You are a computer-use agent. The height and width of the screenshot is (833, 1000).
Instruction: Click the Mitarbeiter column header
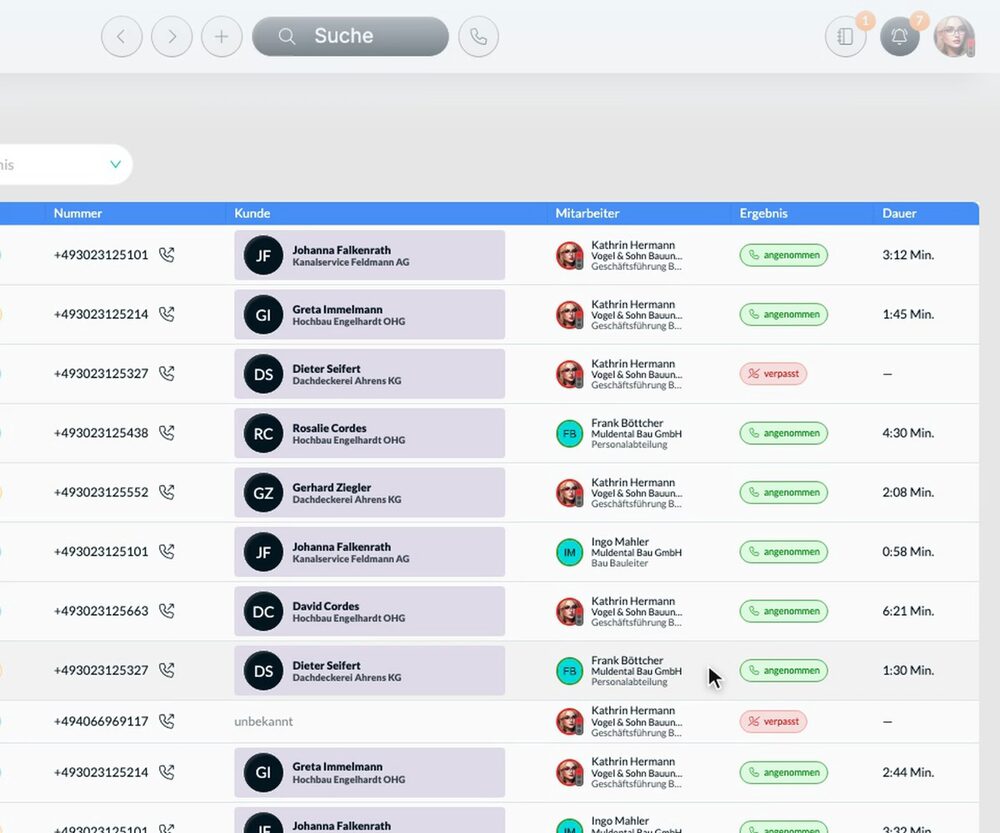pos(587,214)
